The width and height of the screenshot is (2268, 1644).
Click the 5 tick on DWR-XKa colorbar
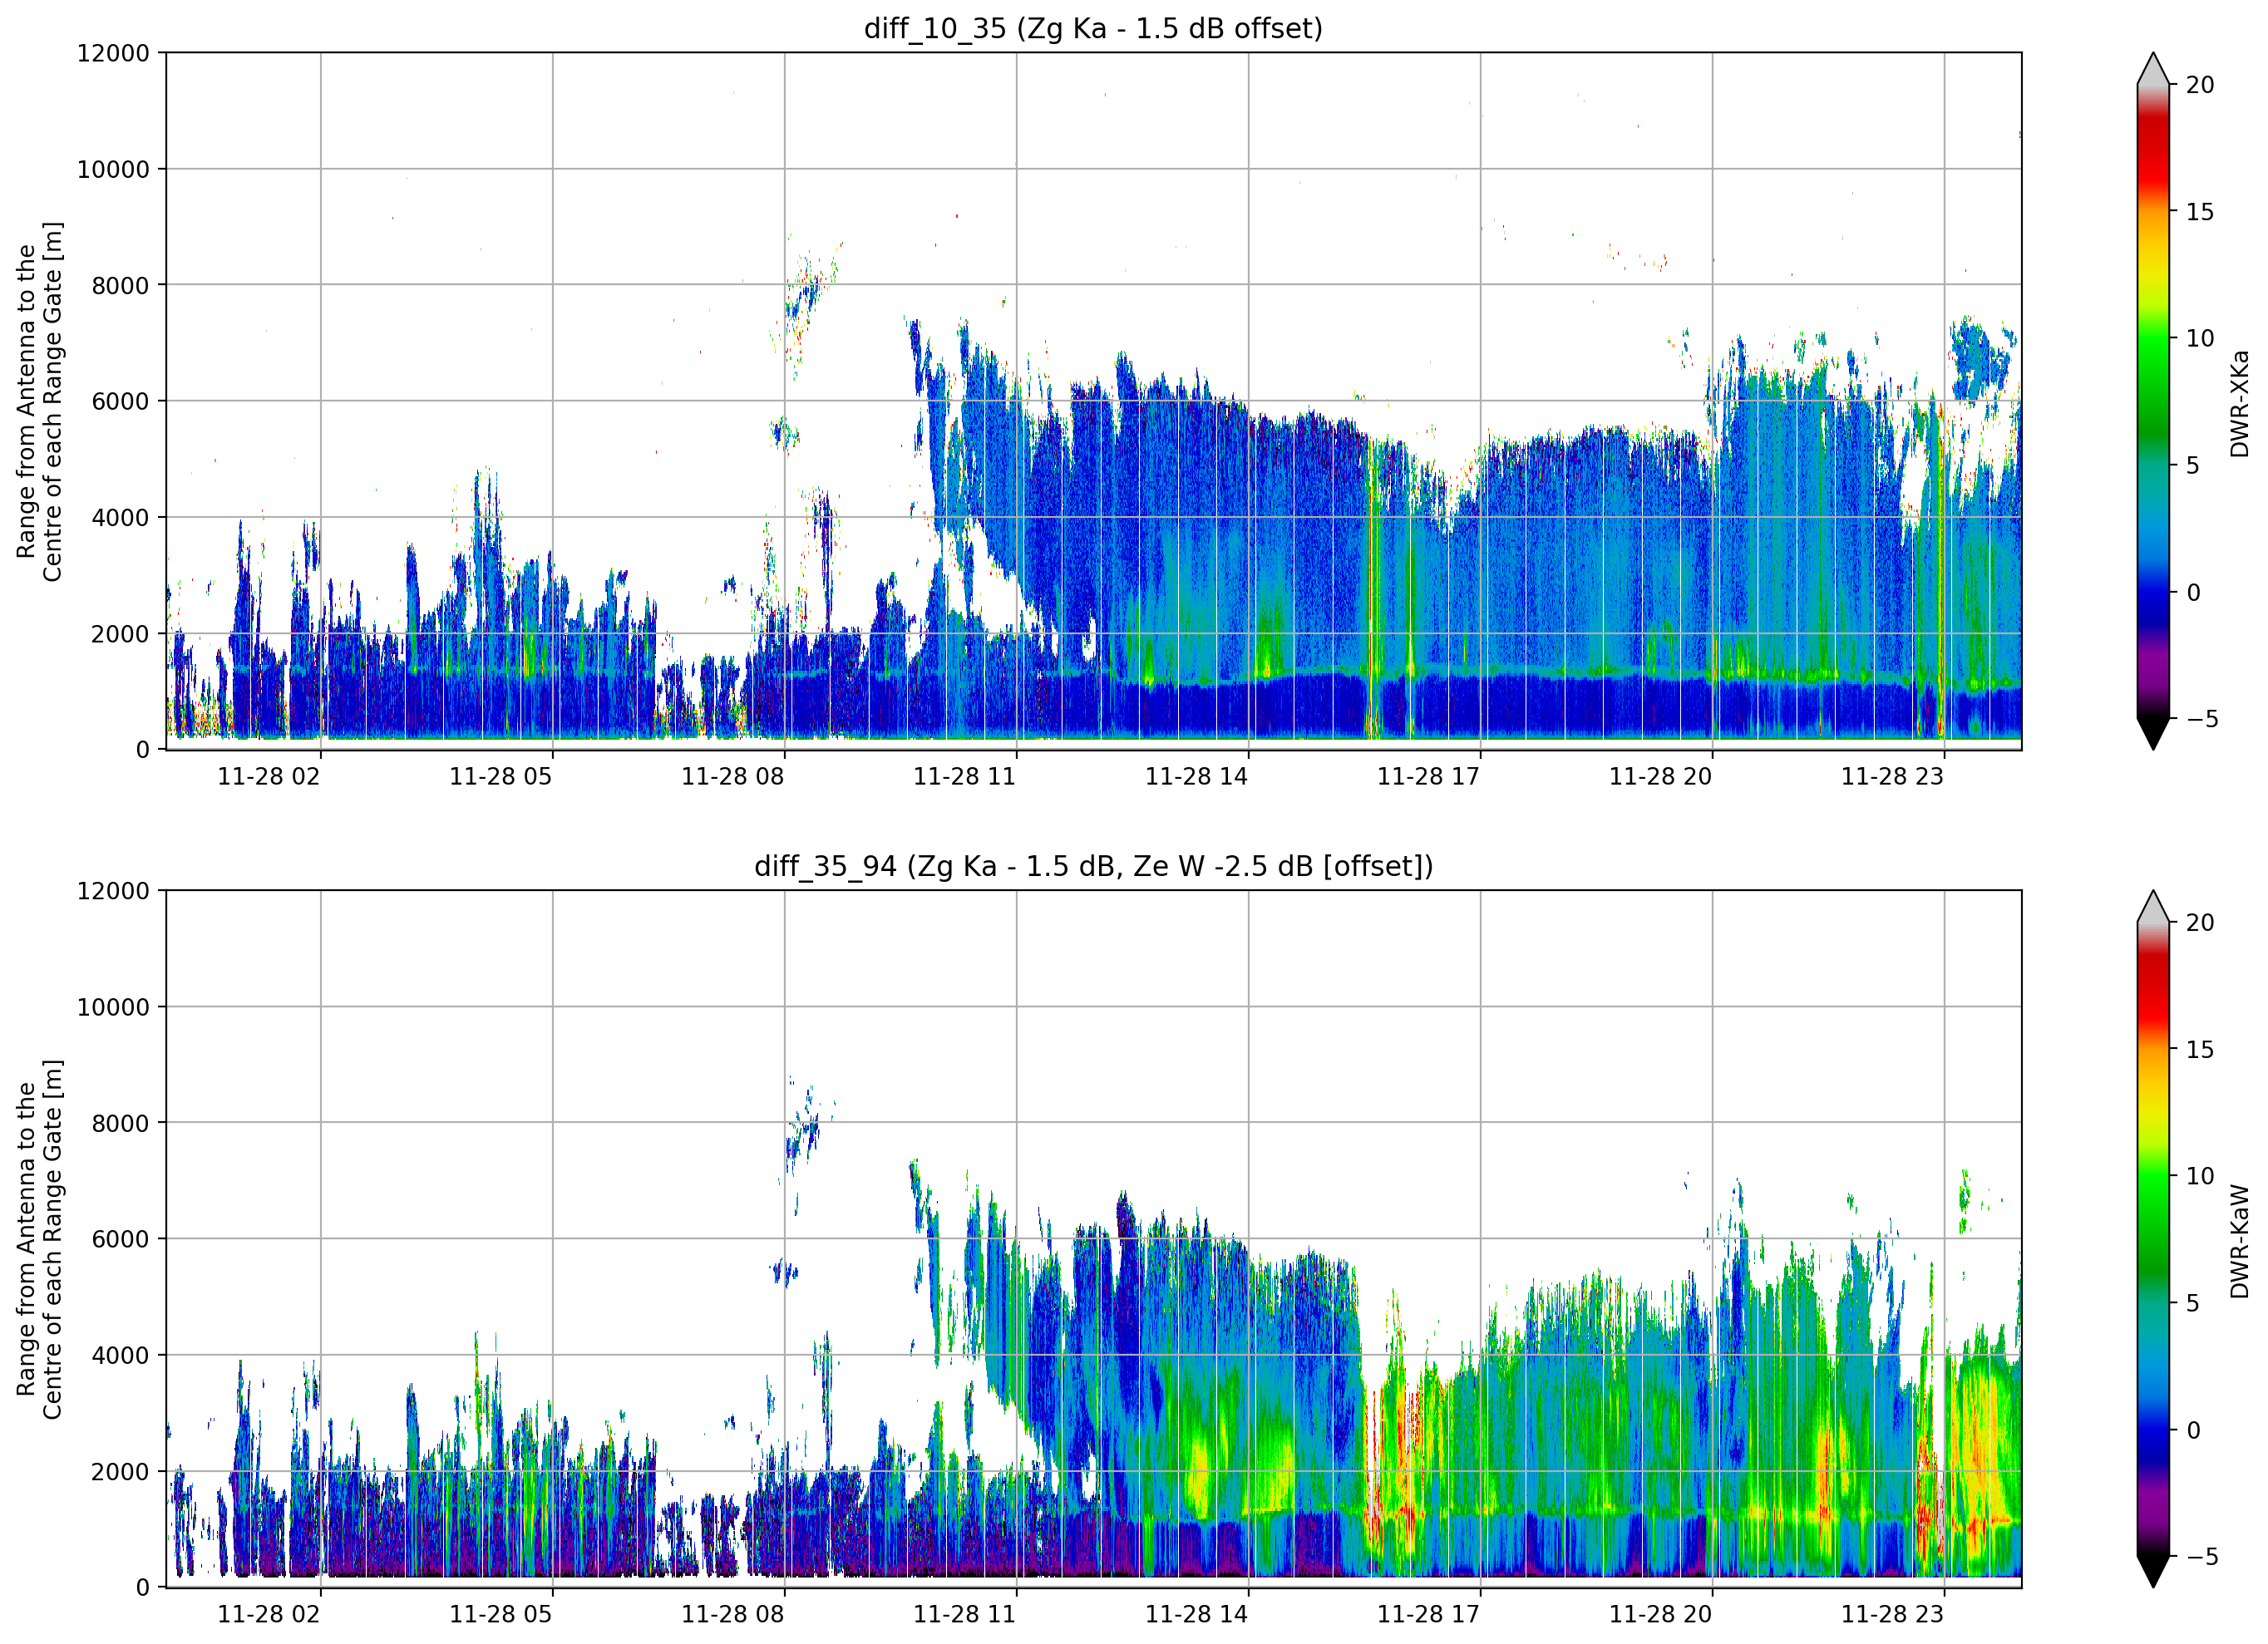[x=2193, y=465]
